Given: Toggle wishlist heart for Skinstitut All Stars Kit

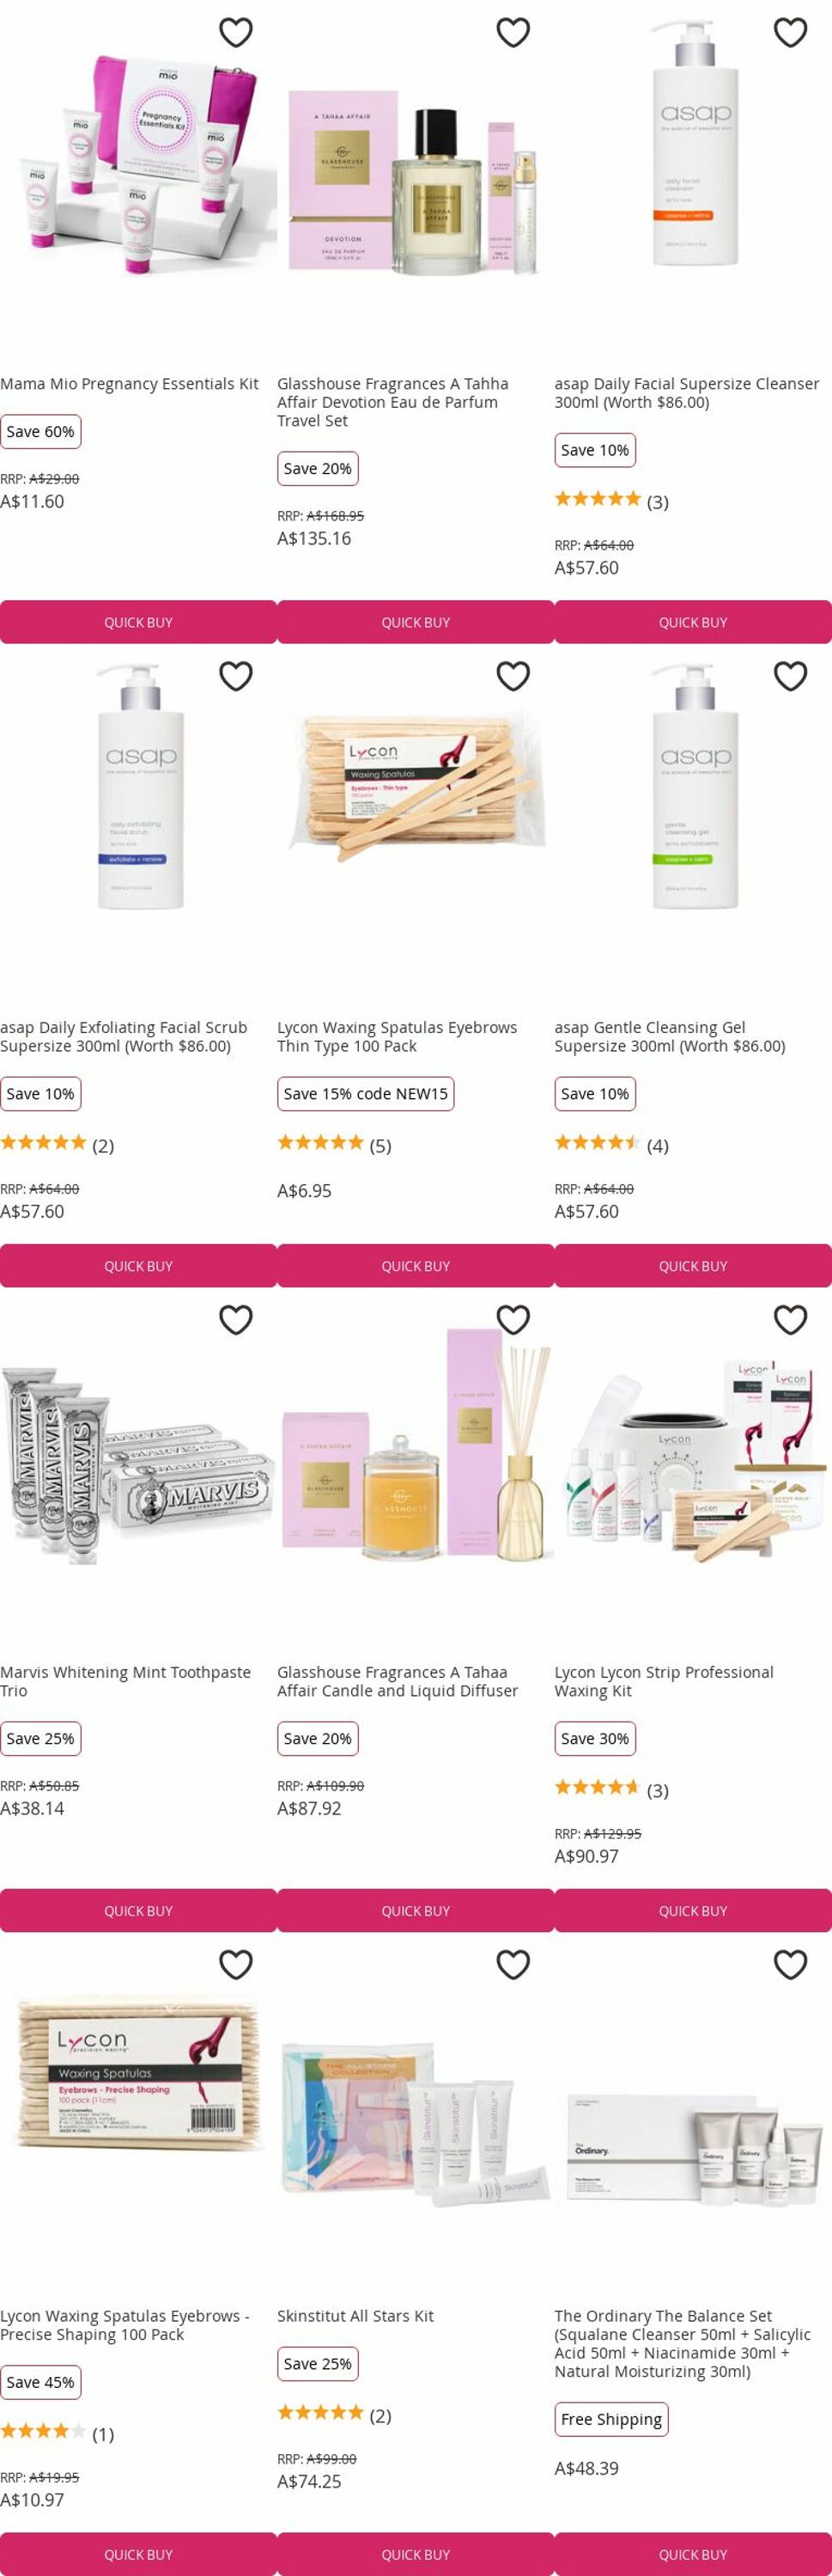Looking at the screenshot, I should (x=513, y=1965).
